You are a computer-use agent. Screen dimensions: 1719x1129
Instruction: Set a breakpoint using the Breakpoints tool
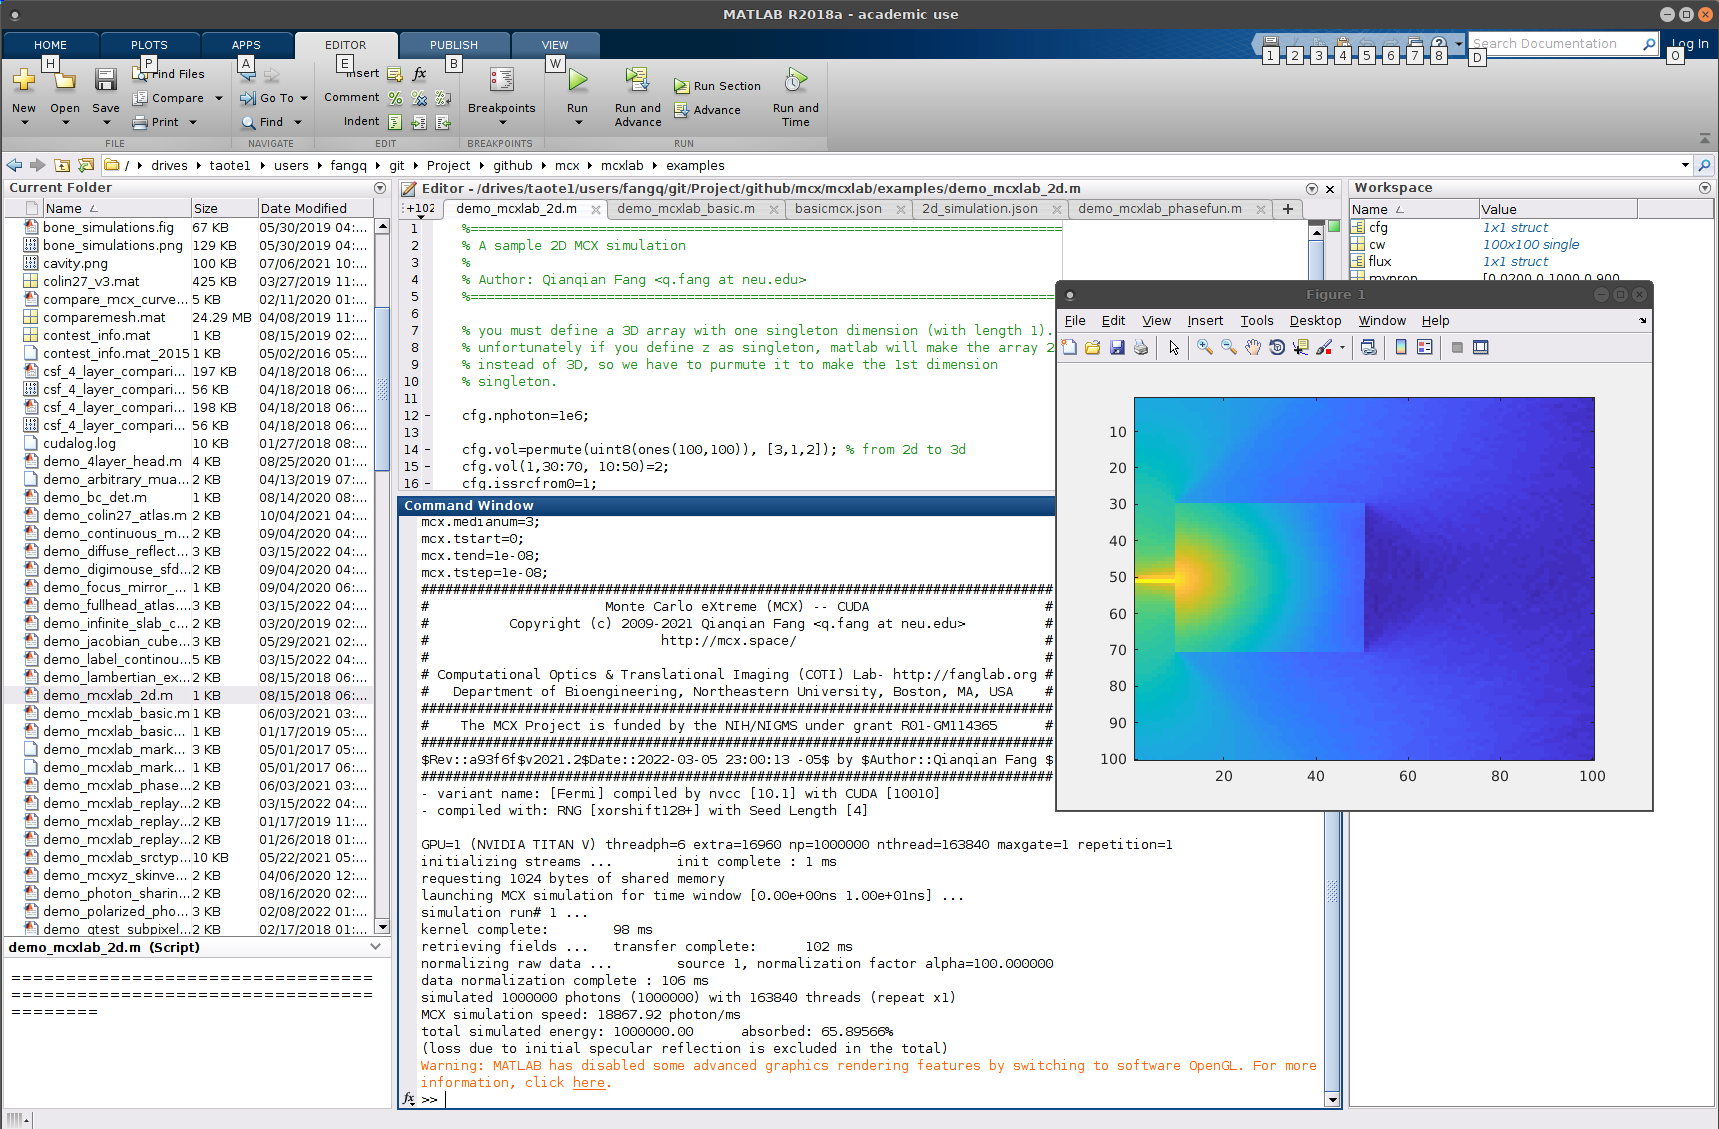(x=501, y=95)
